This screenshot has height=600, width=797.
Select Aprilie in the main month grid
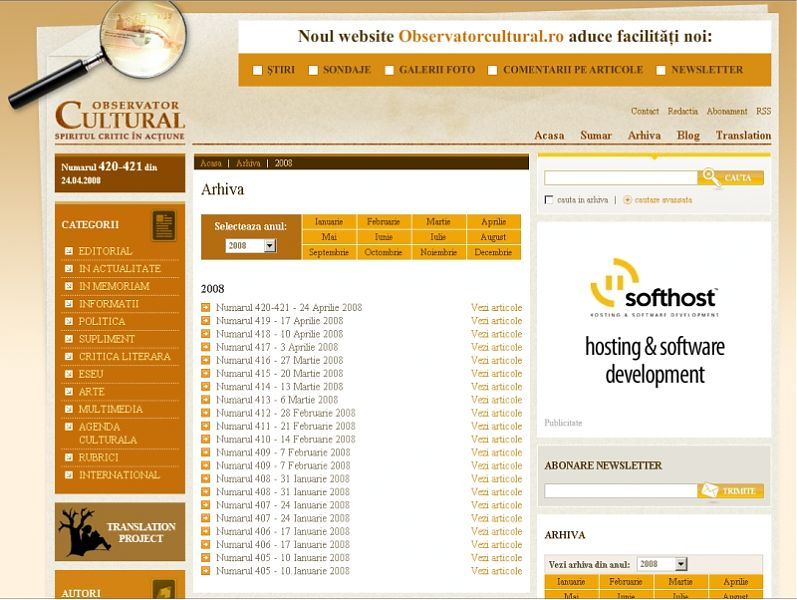point(493,222)
